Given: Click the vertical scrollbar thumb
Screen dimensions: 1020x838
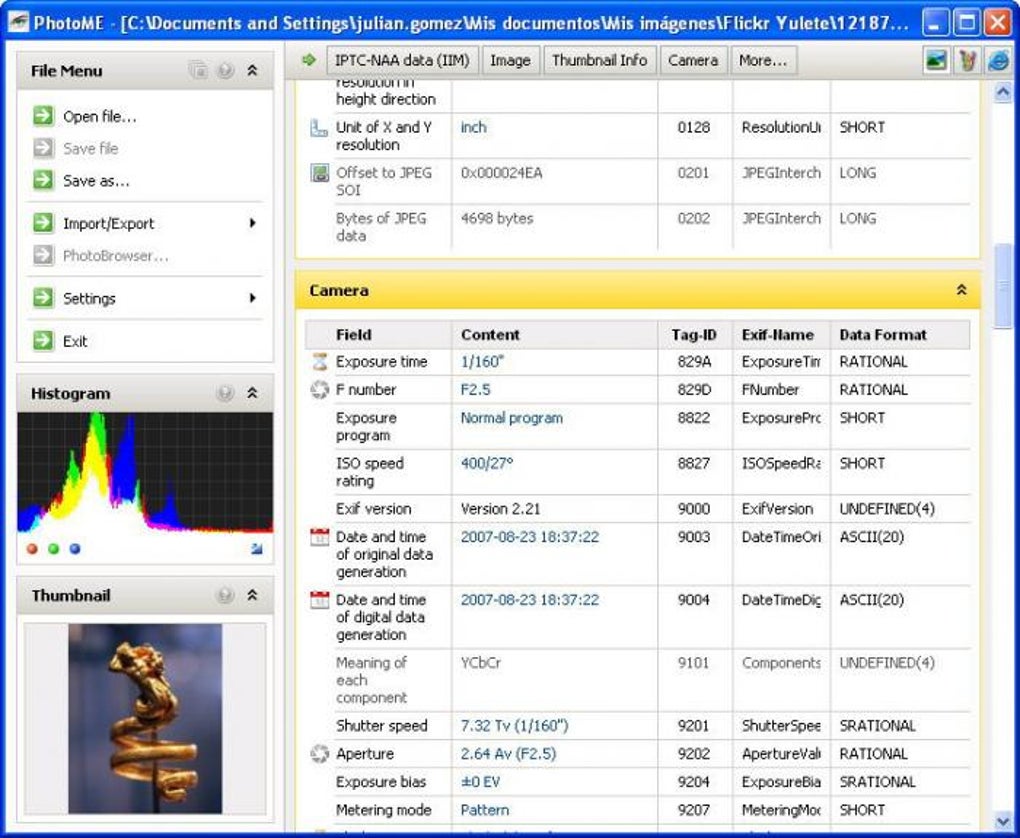Looking at the screenshot, I should tap(1002, 285).
